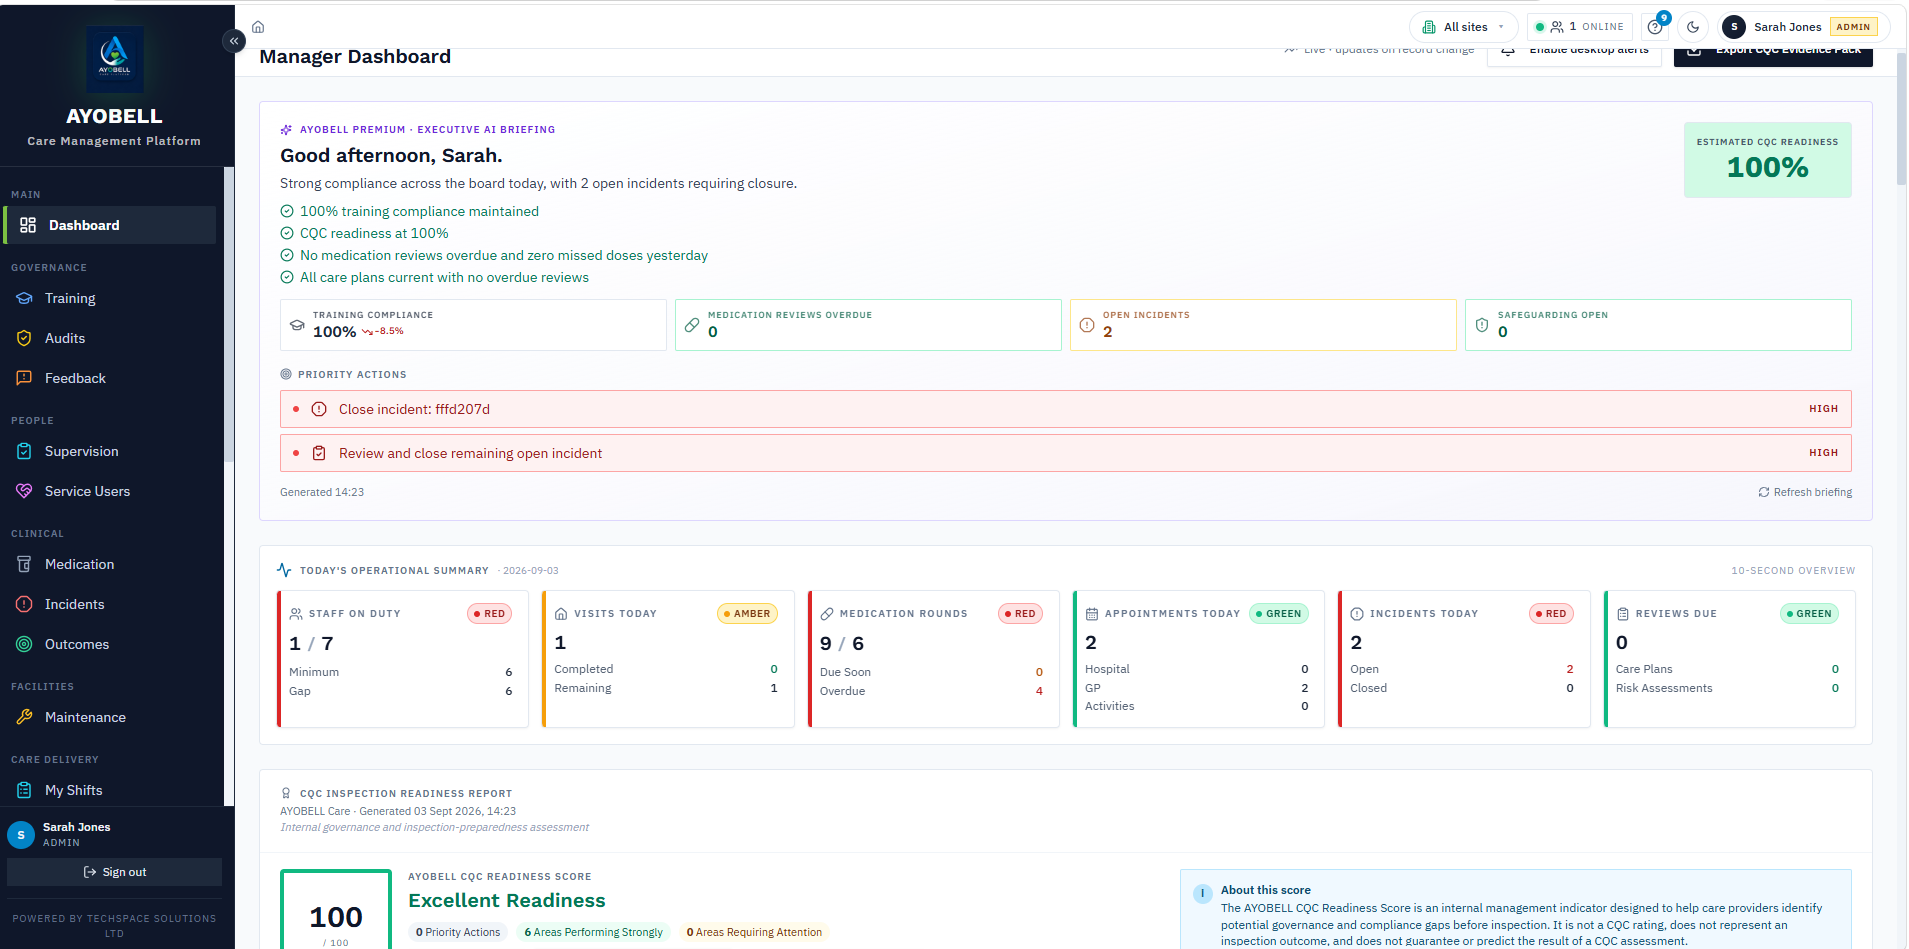Click the Sarah Jones avatar in sidebar

(x=21, y=834)
